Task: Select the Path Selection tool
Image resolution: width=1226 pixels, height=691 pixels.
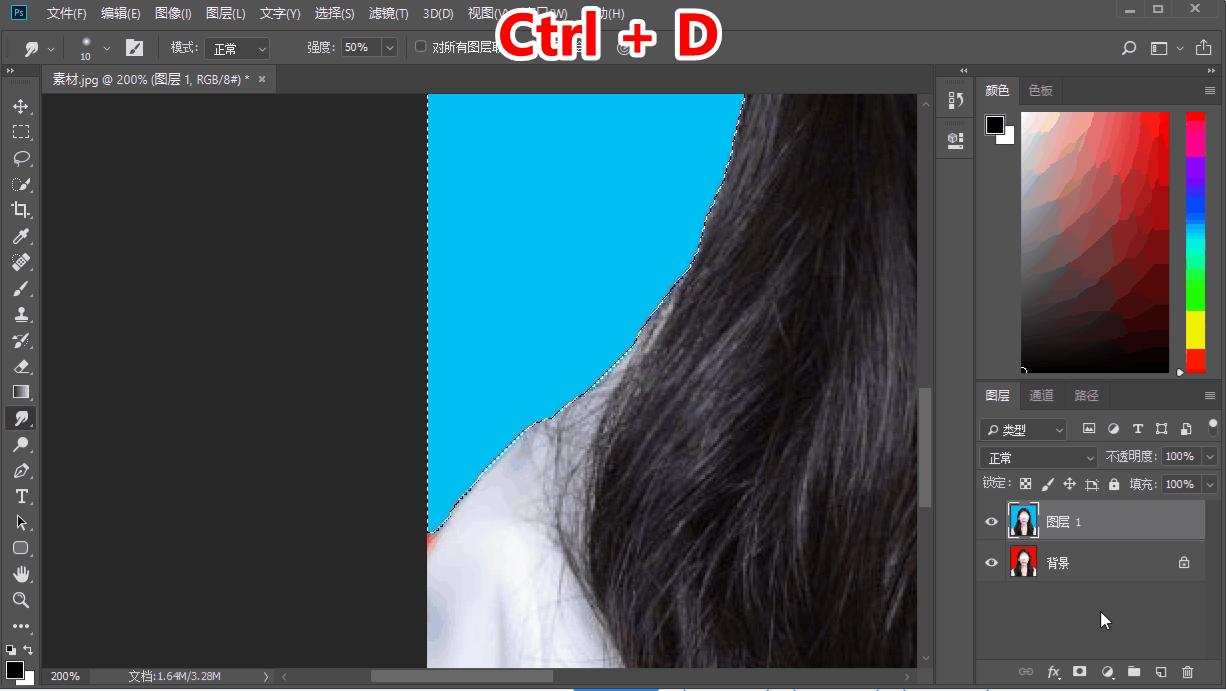Action: [x=20, y=522]
